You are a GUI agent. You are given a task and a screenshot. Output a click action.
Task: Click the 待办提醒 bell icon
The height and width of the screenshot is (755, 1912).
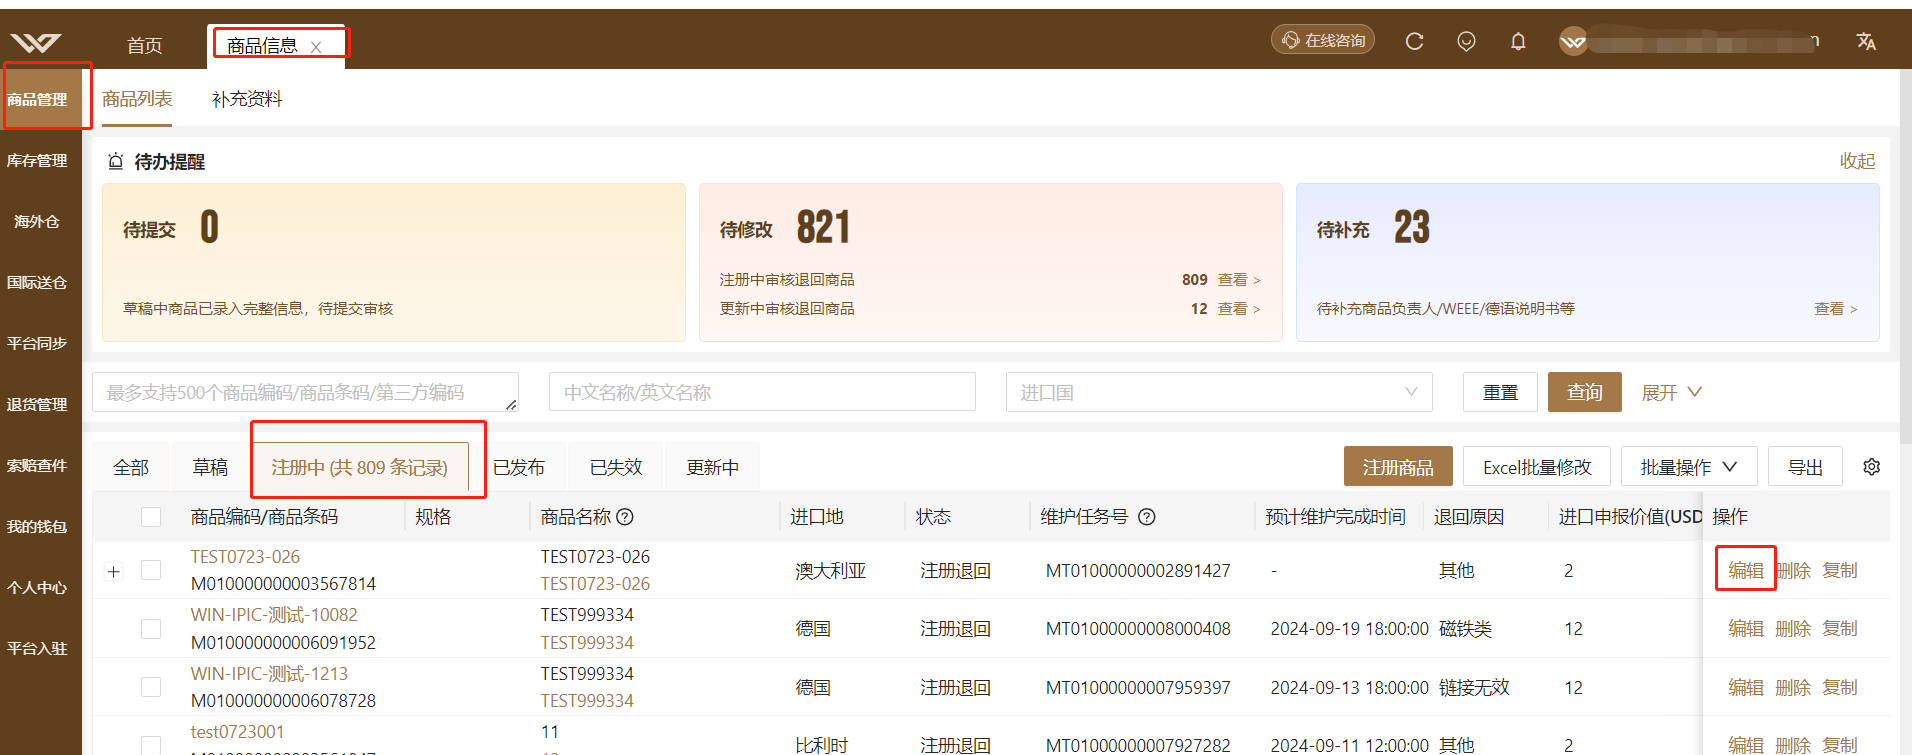[116, 161]
